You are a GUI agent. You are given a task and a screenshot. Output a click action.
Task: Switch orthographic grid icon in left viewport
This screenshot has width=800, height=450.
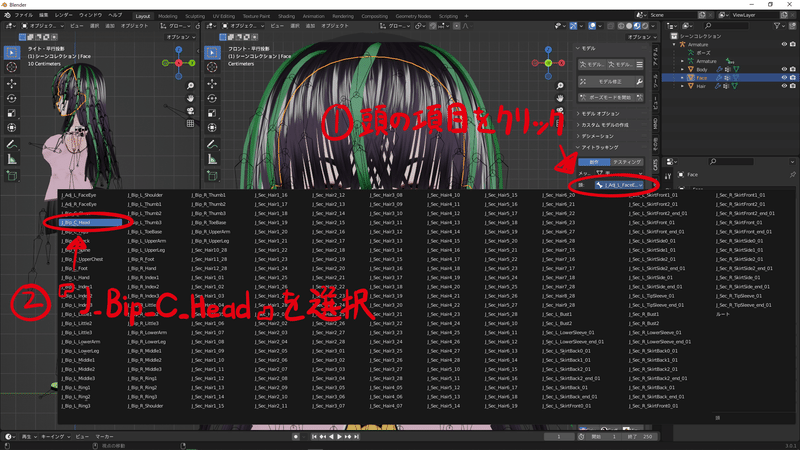point(190,123)
